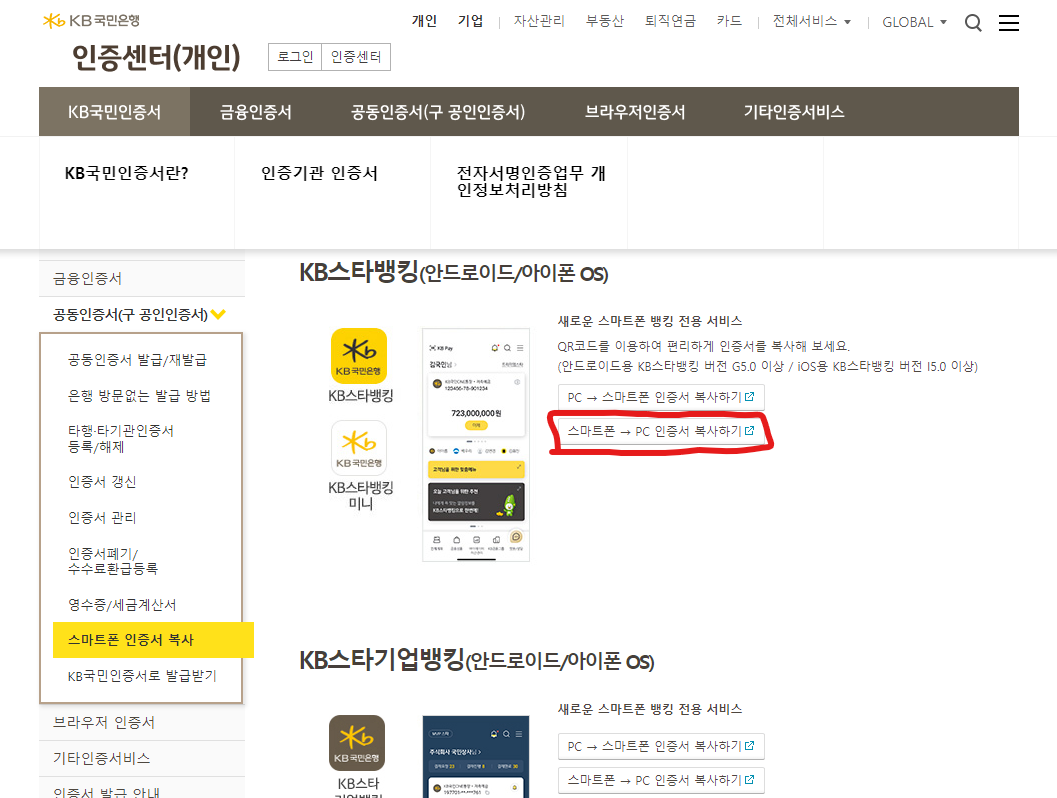Screen dimensions: 1057x798
Task: Open 공동인증서 발급/재발급 sidebar item
Action: click(x=137, y=360)
